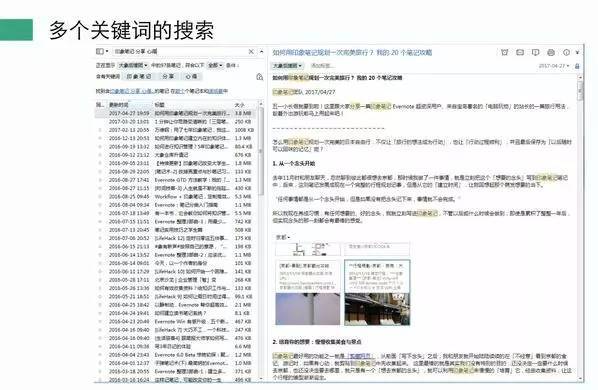Sort the note list by the 标题 column header
The image size is (598, 390).
coord(159,104)
